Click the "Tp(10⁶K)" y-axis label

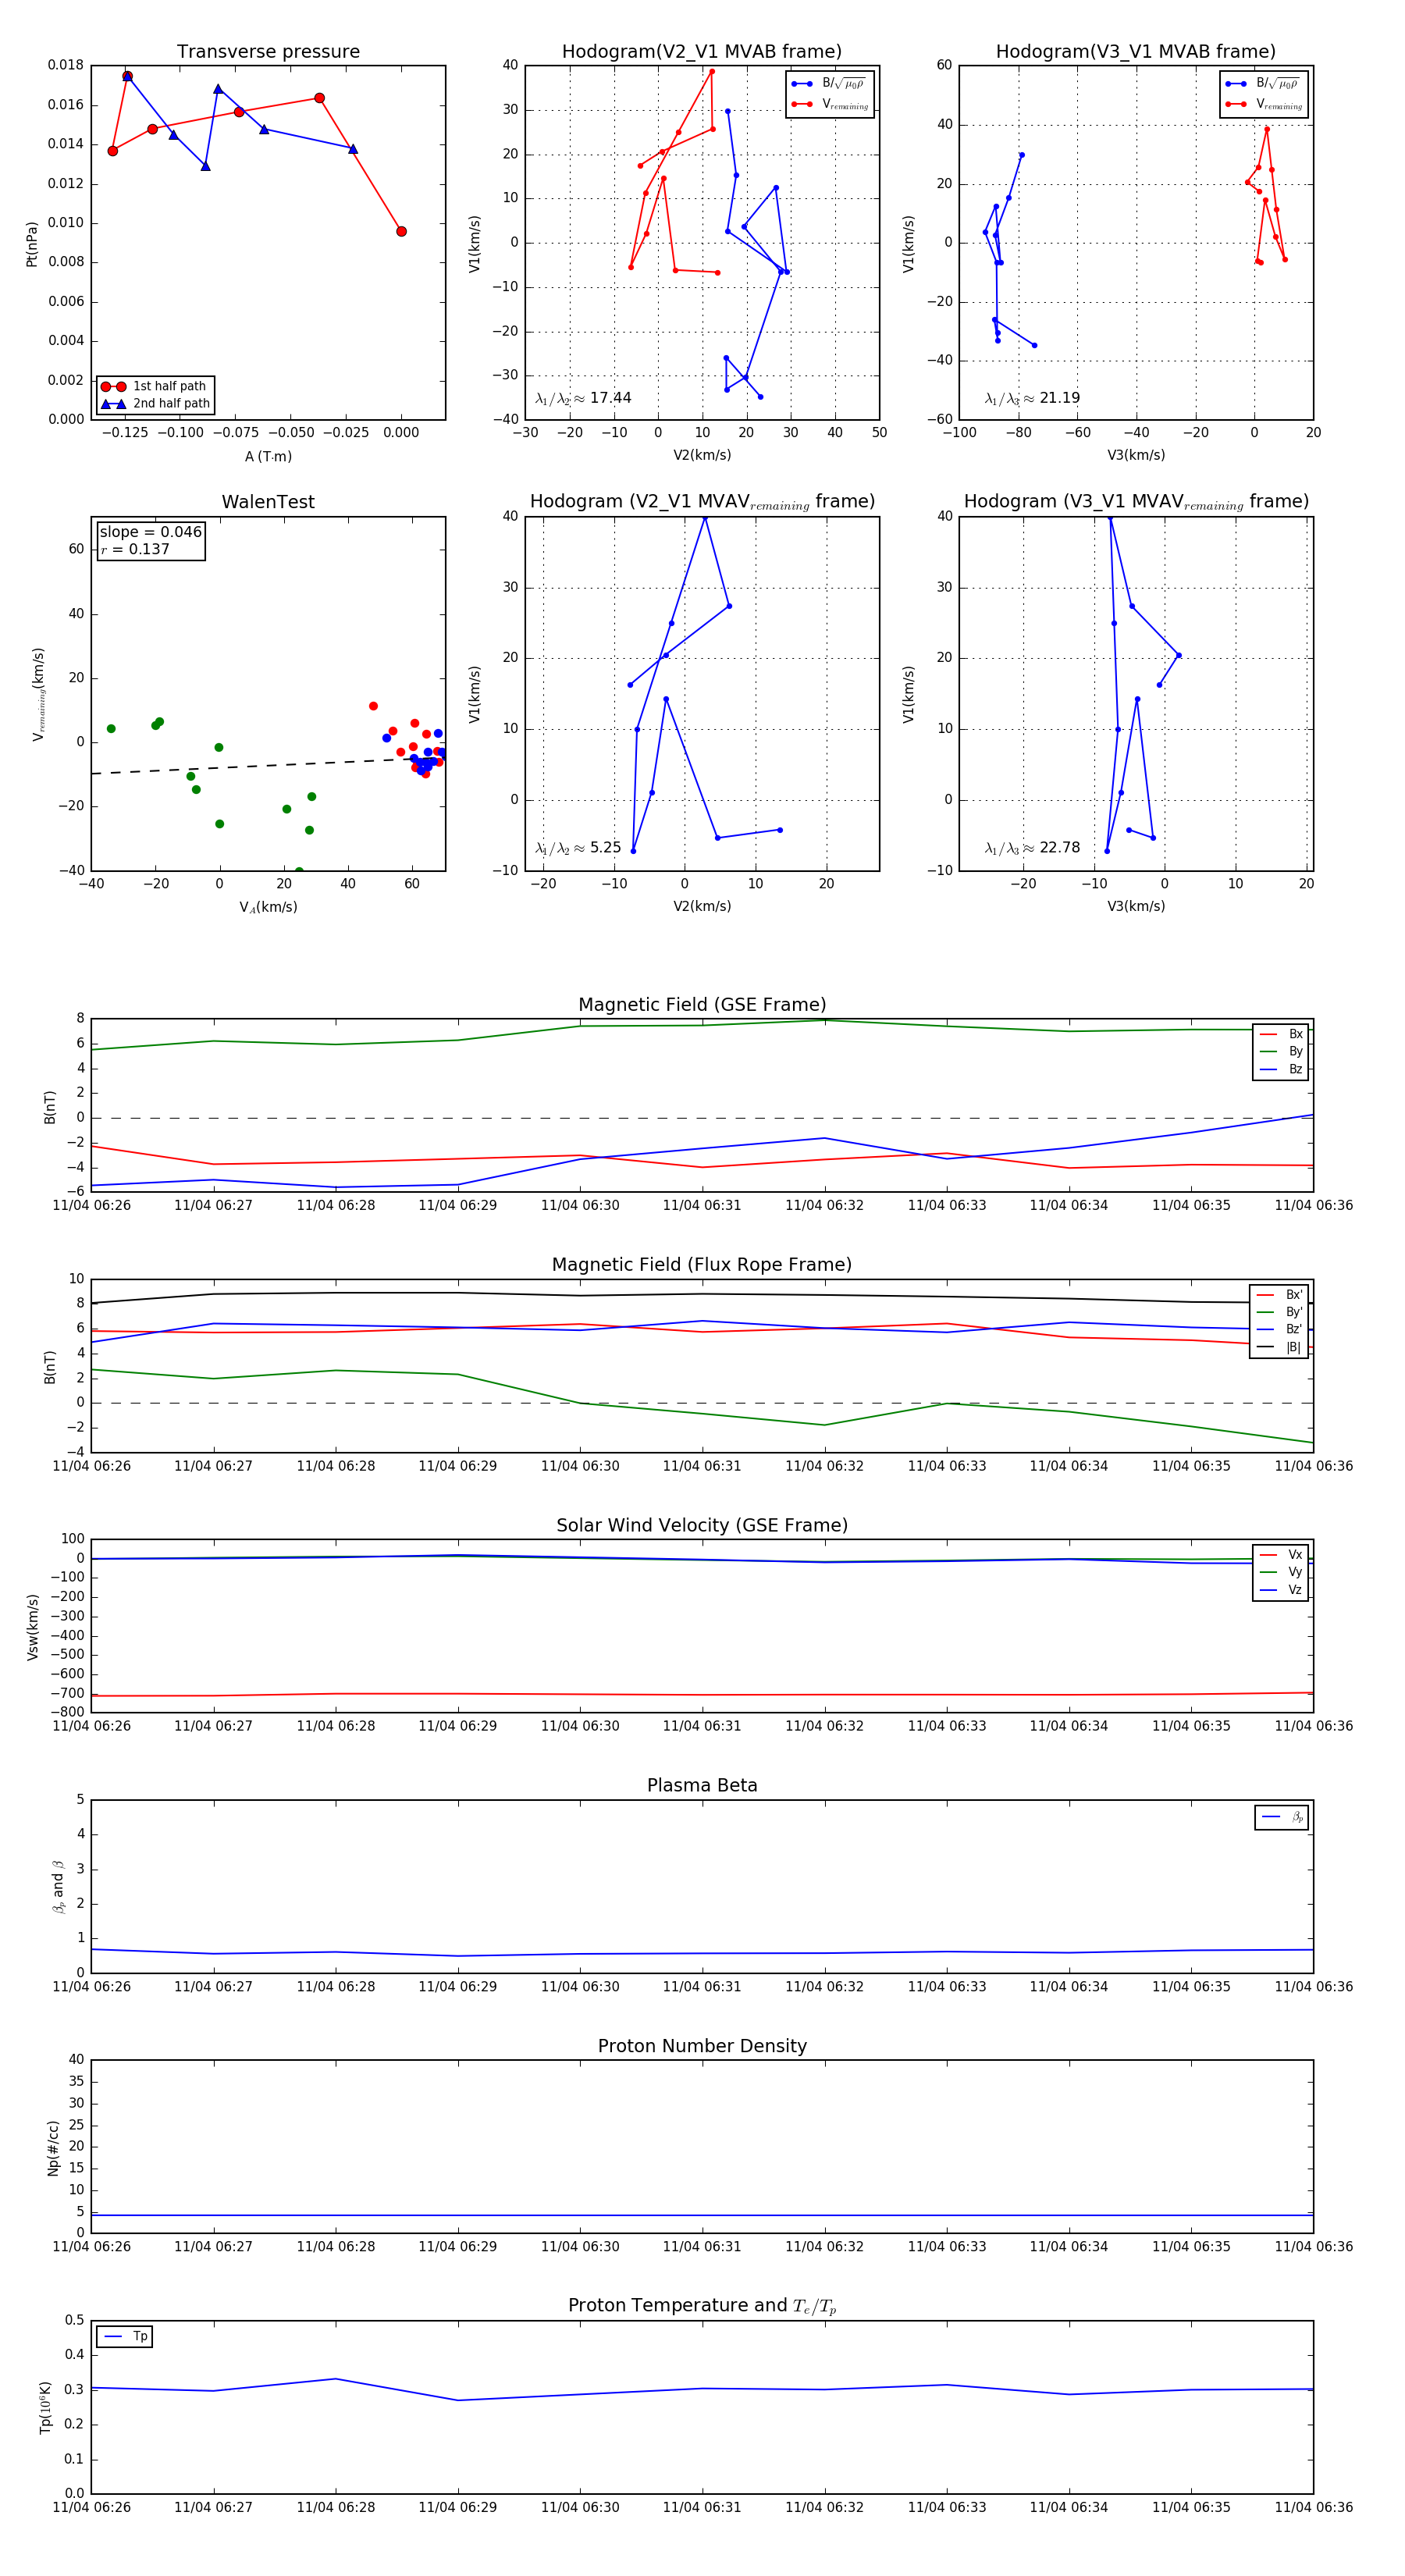click(45, 2407)
